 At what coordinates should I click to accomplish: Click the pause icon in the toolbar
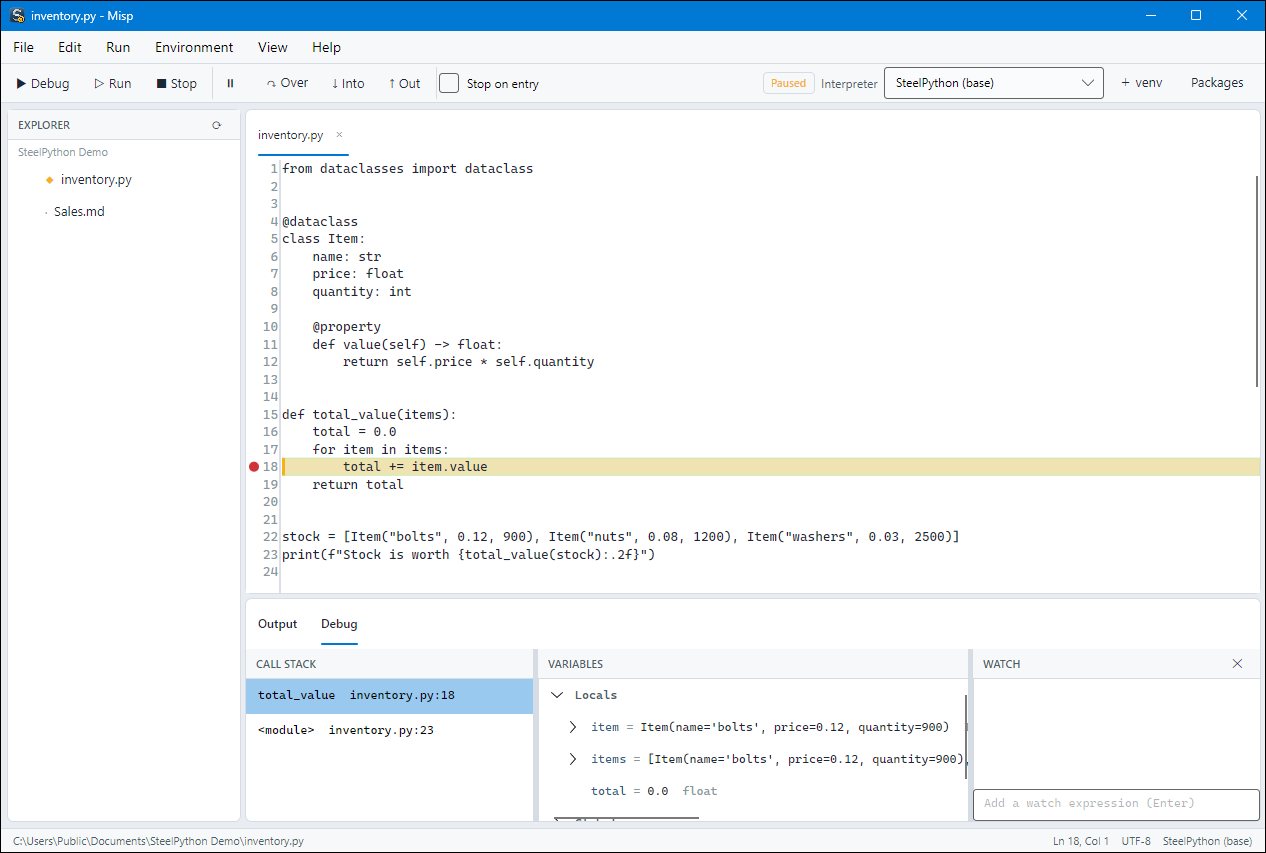230,83
